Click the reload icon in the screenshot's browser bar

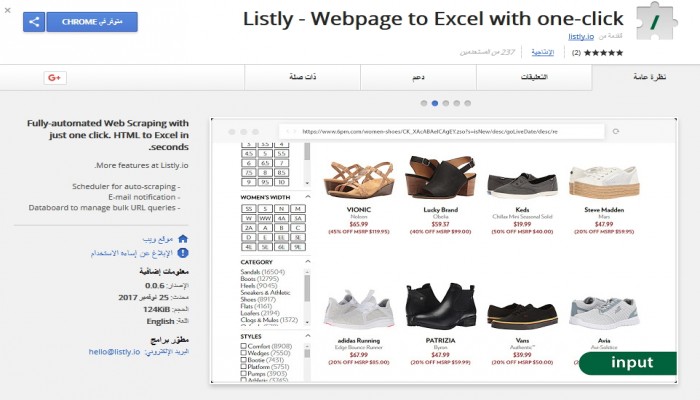point(616,131)
